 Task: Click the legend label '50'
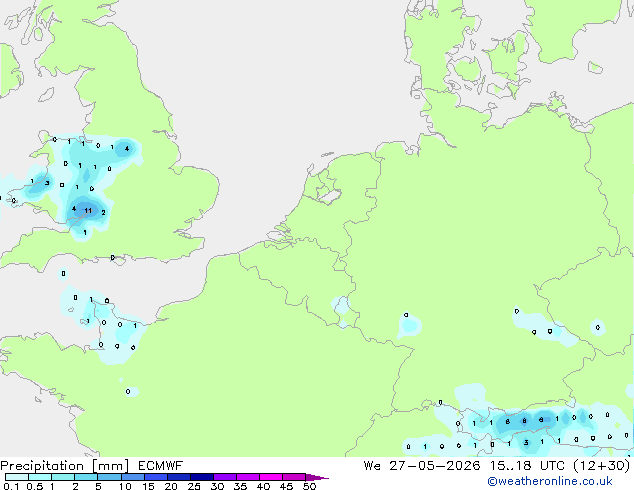pos(309,486)
